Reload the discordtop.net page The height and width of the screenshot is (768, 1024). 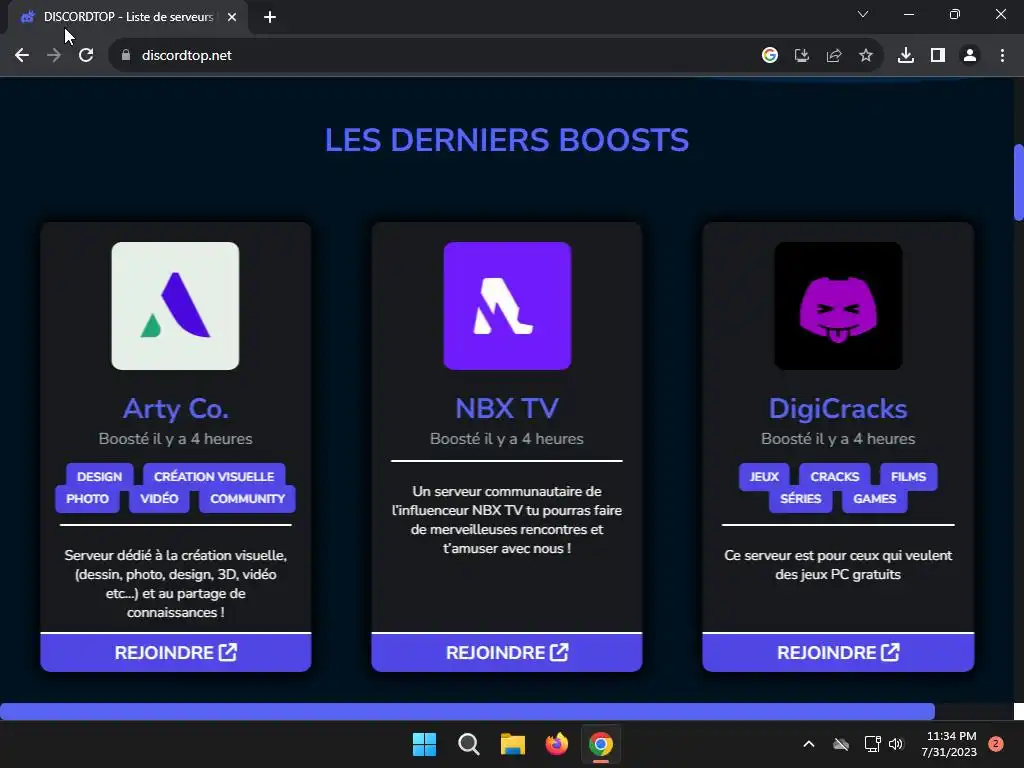(x=86, y=56)
